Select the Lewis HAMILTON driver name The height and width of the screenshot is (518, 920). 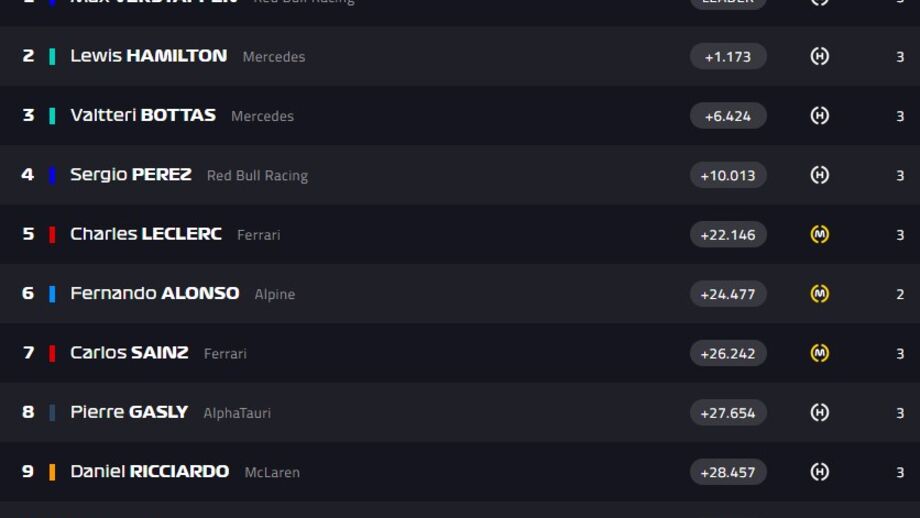tap(148, 56)
